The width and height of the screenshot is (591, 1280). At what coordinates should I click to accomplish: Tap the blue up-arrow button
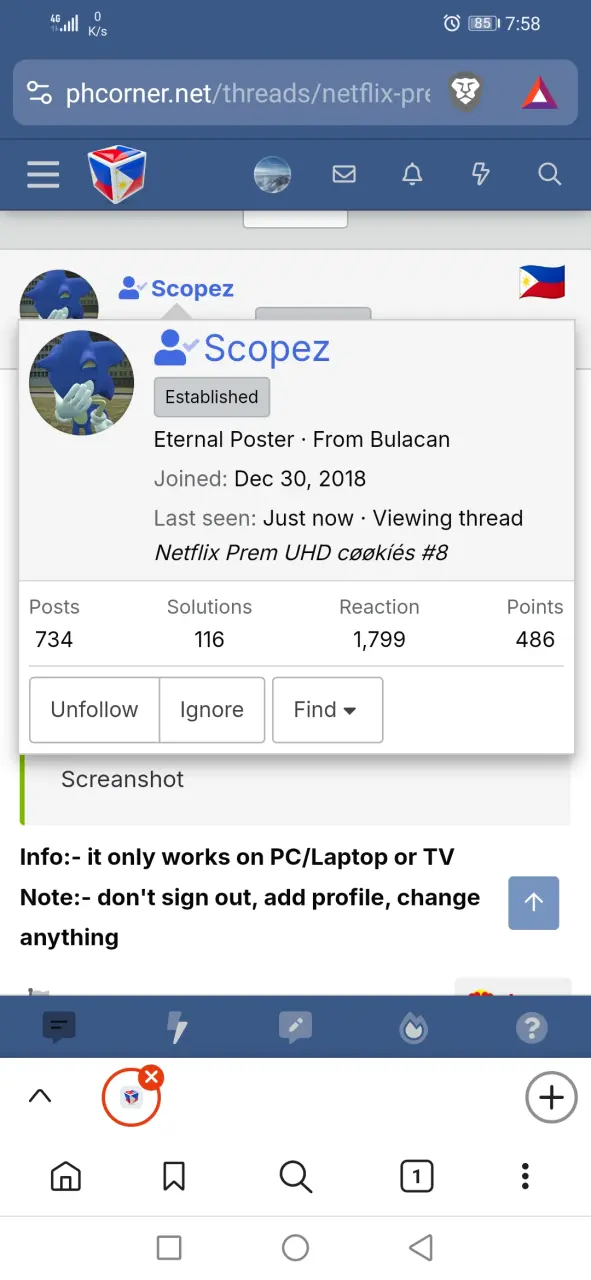533,903
